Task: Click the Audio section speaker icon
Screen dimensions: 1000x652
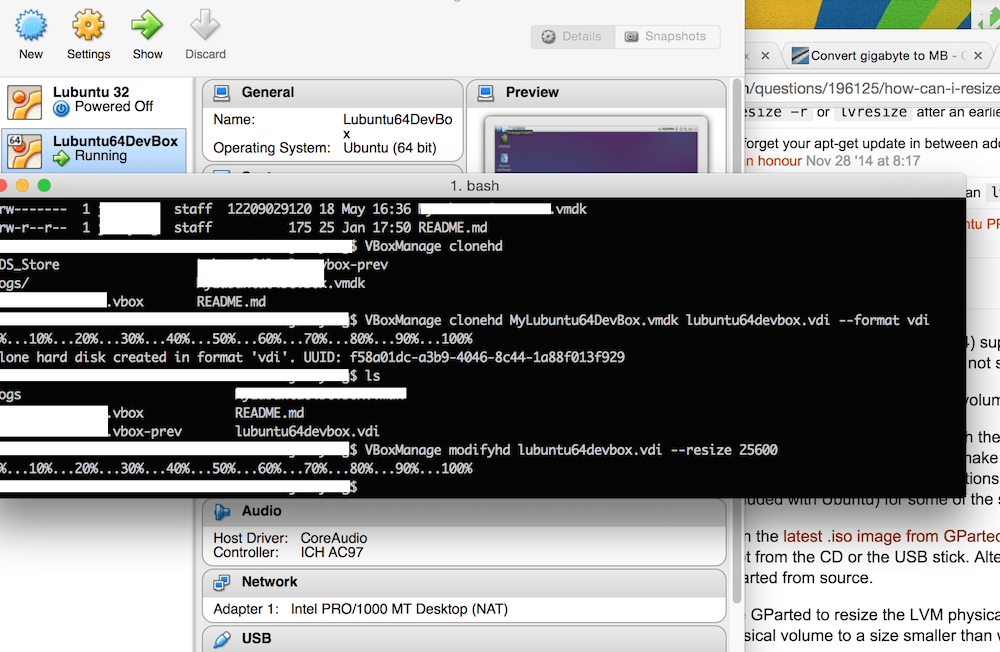Action: tap(222, 511)
